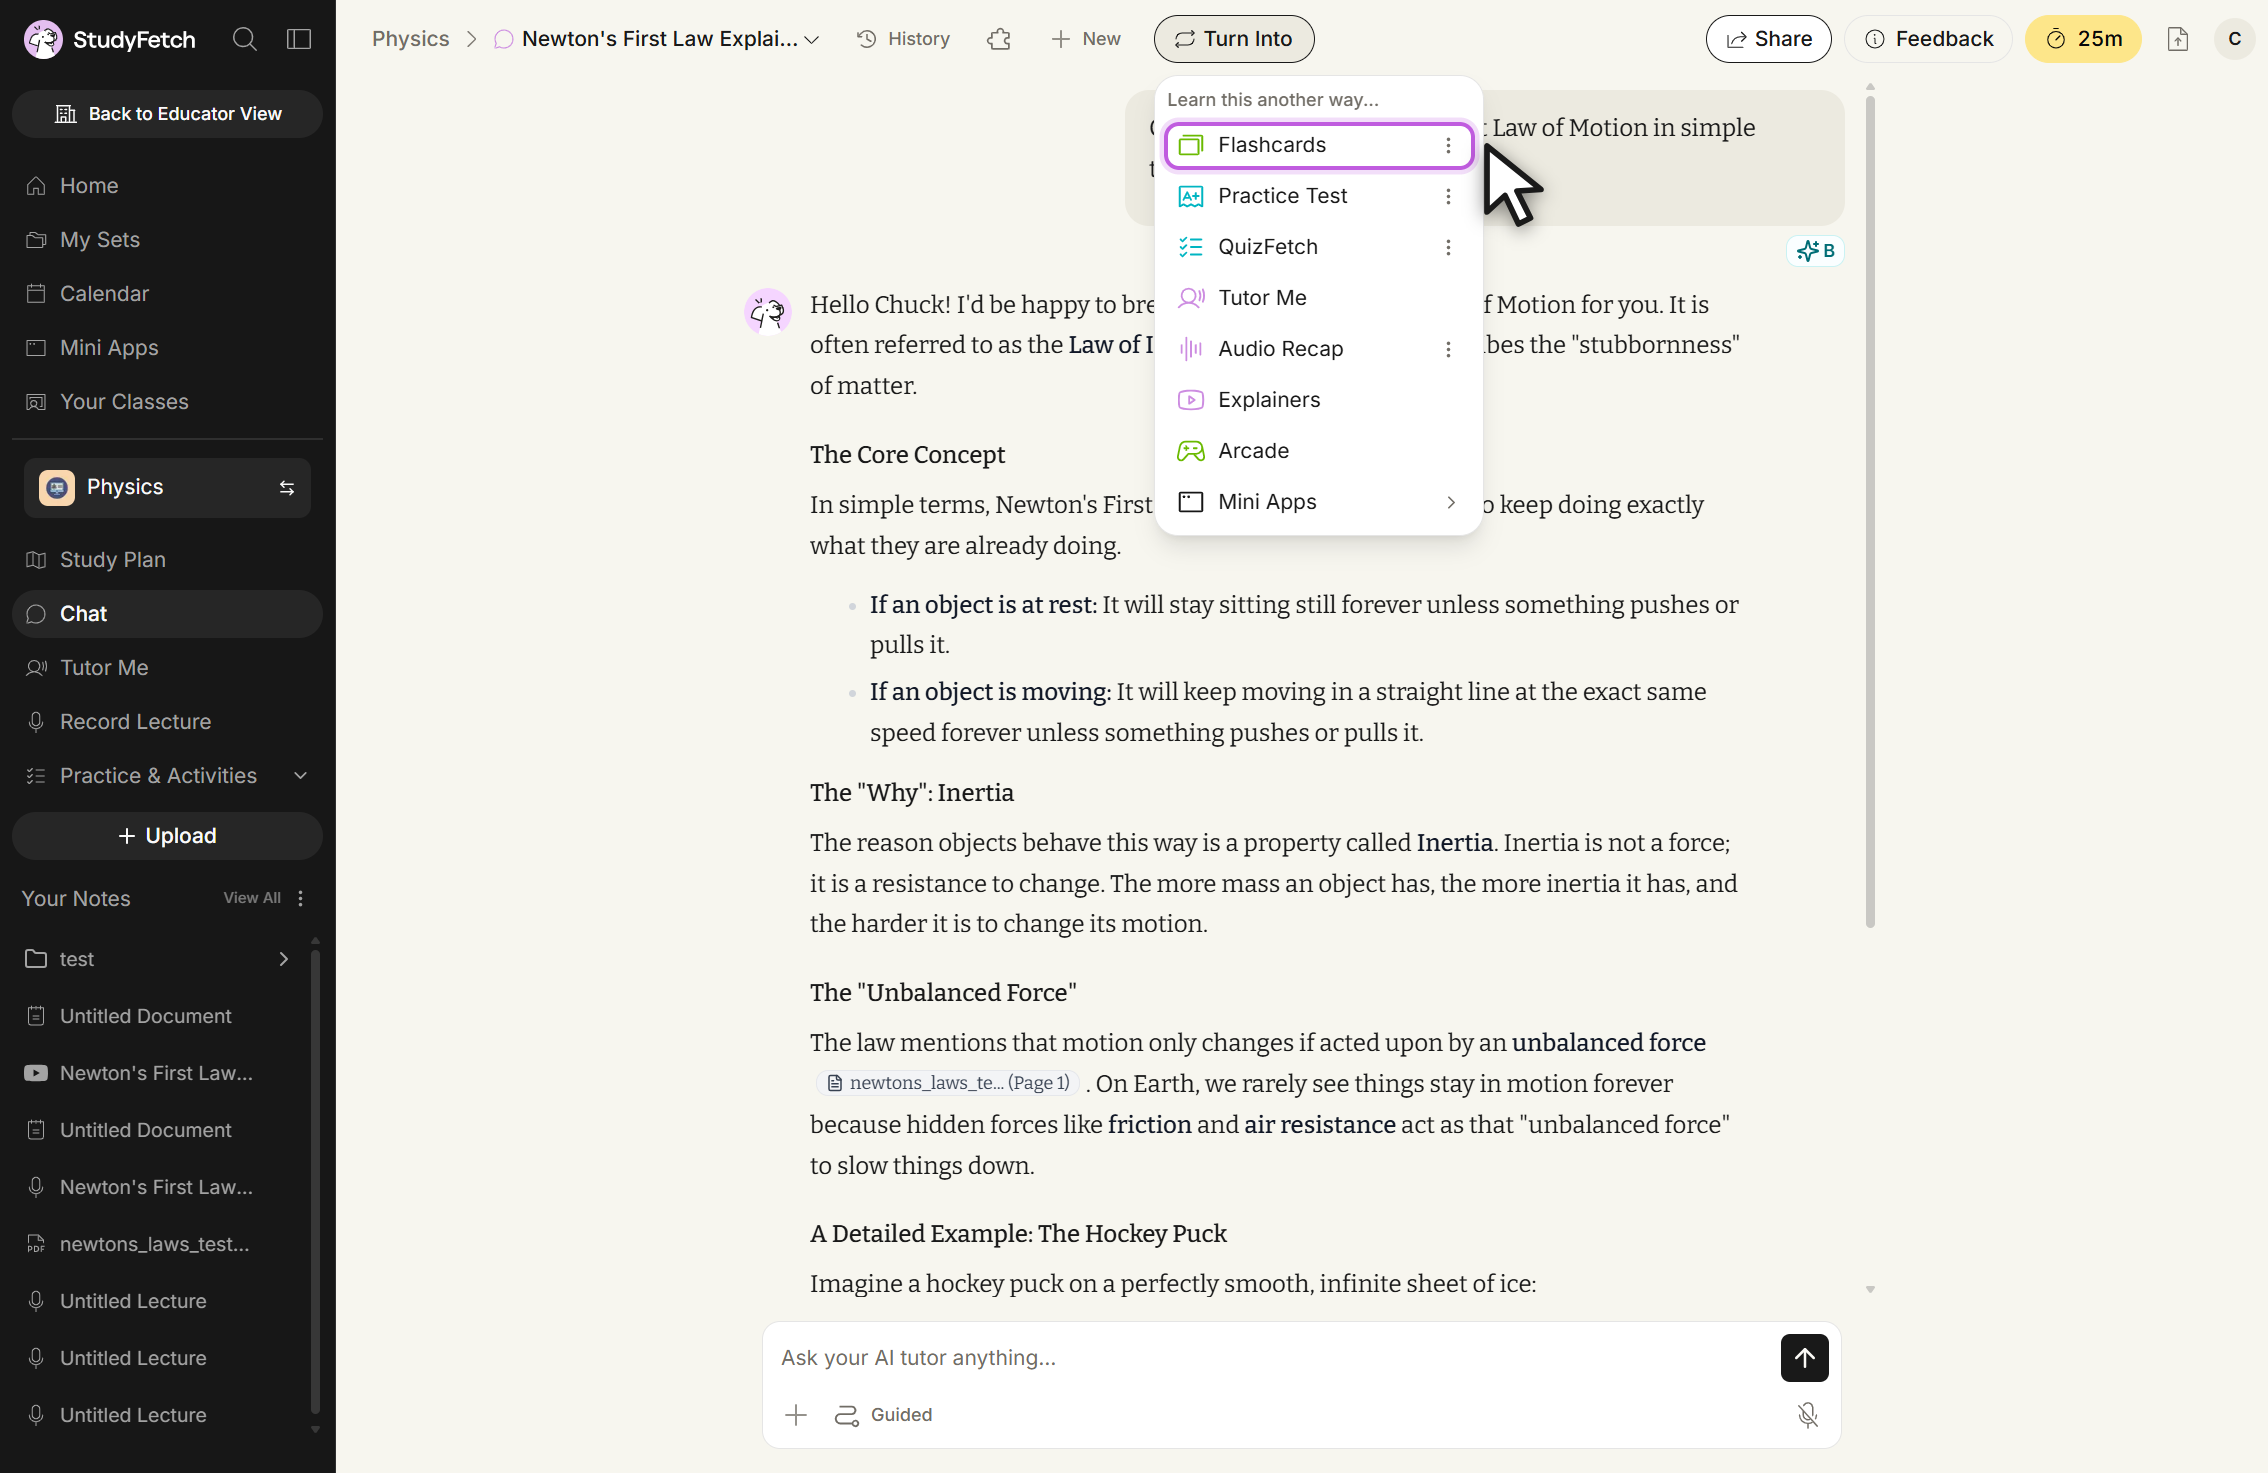Open first Untitled Document note
The height and width of the screenshot is (1473, 2268).
point(158,1016)
